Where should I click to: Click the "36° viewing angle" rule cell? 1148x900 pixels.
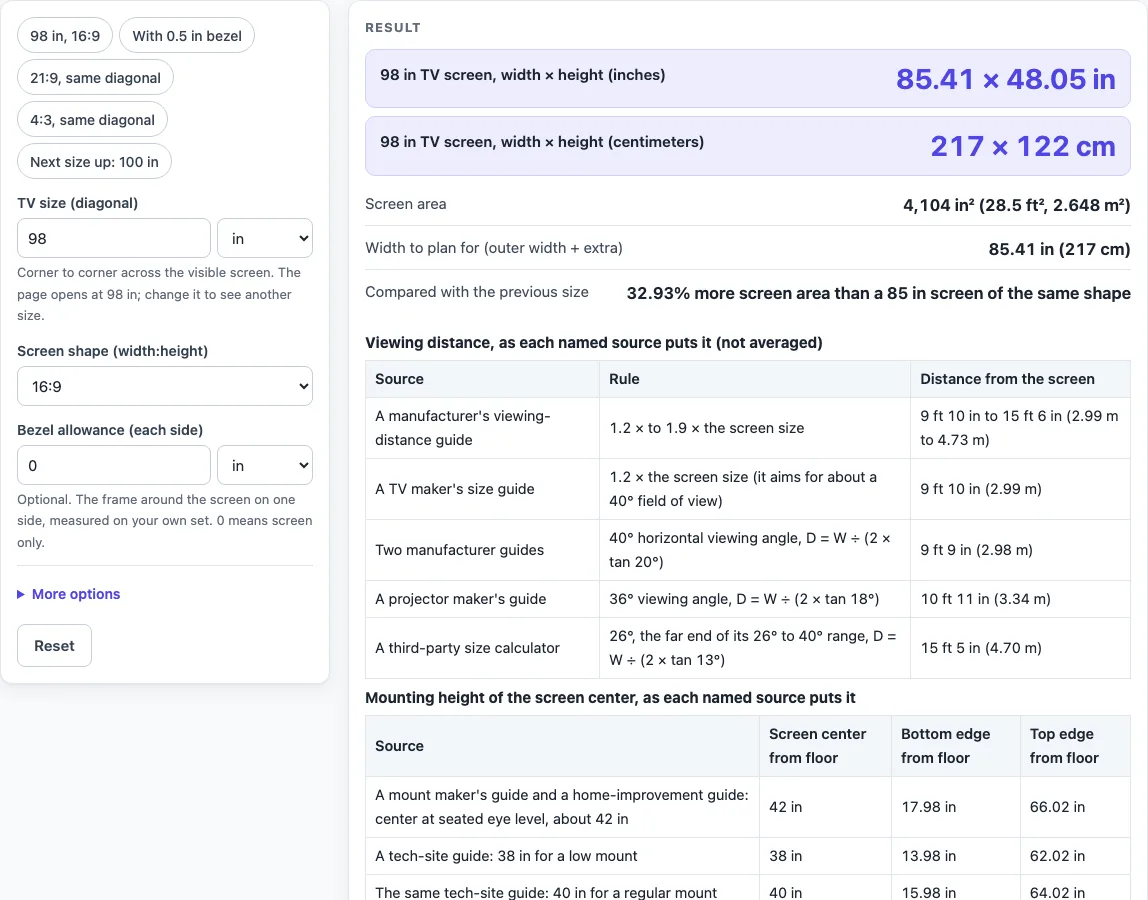click(x=755, y=599)
